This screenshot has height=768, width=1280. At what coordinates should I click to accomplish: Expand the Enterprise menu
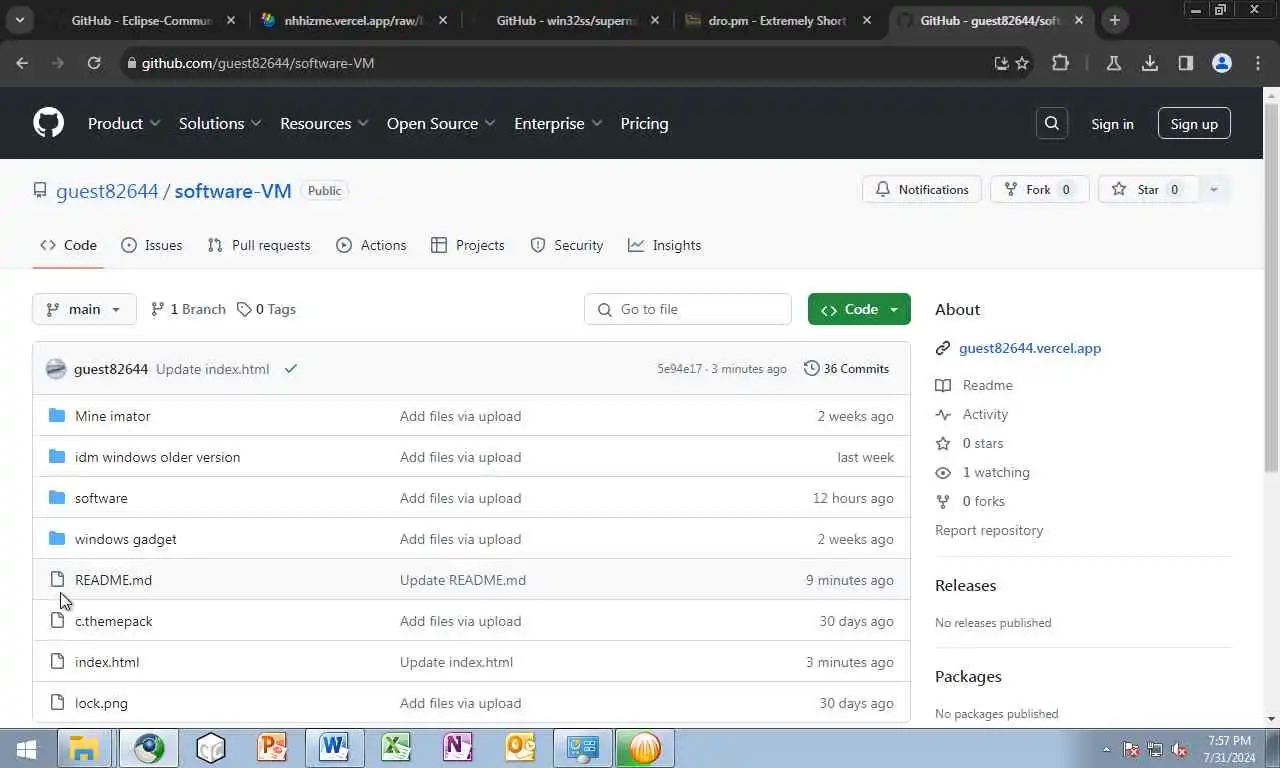558,123
